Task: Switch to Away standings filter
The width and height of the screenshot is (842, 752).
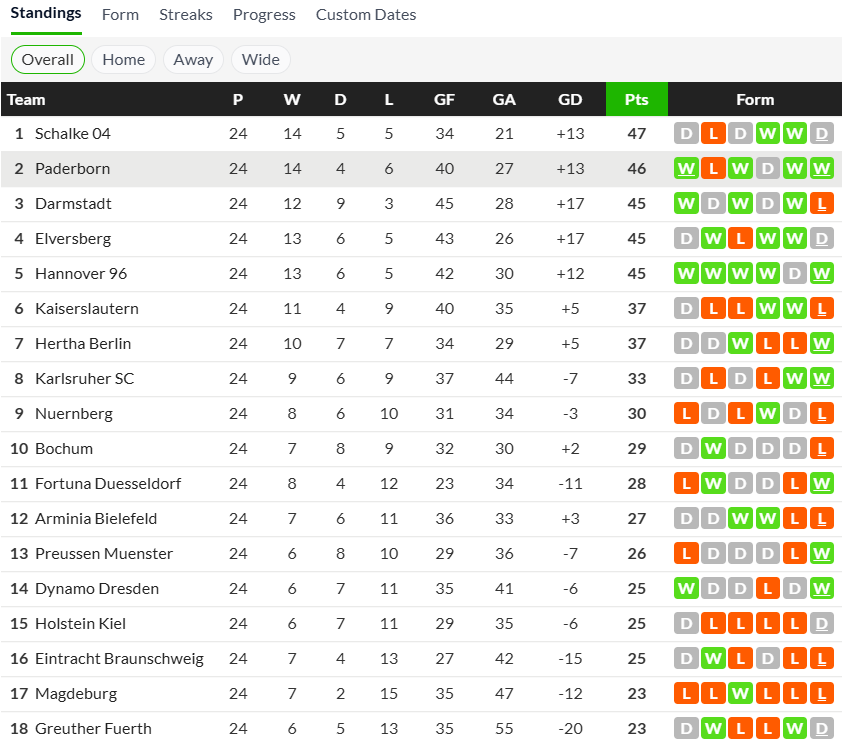Action: coord(193,59)
